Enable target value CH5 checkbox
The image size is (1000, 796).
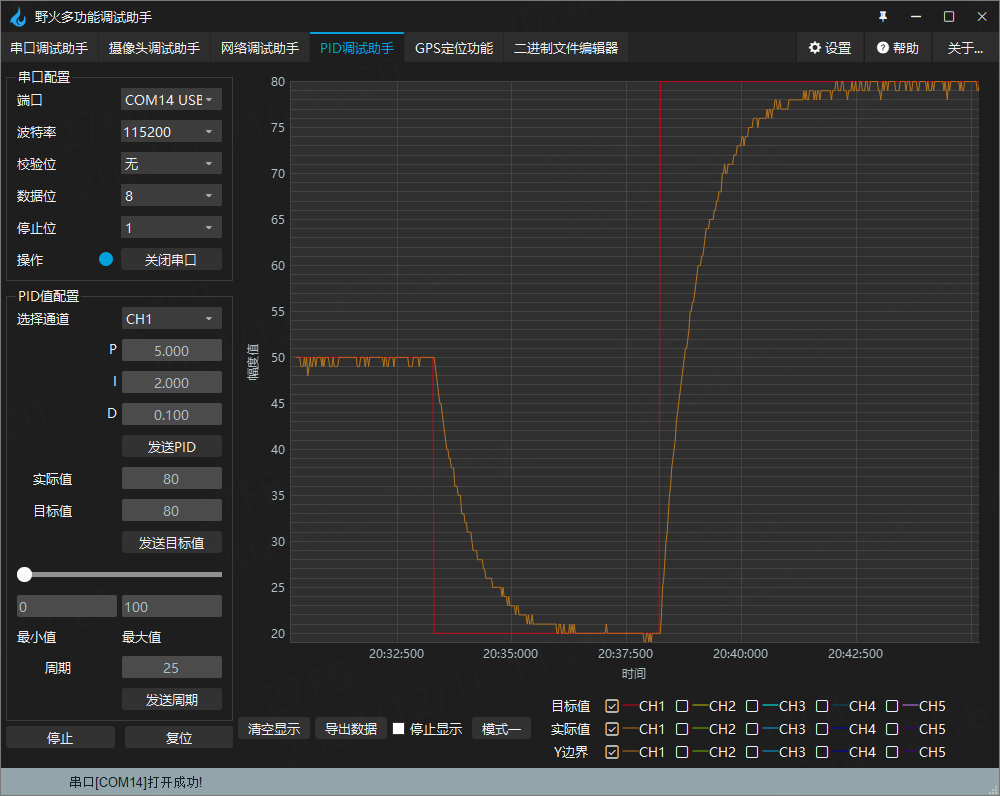[x=892, y=706]
